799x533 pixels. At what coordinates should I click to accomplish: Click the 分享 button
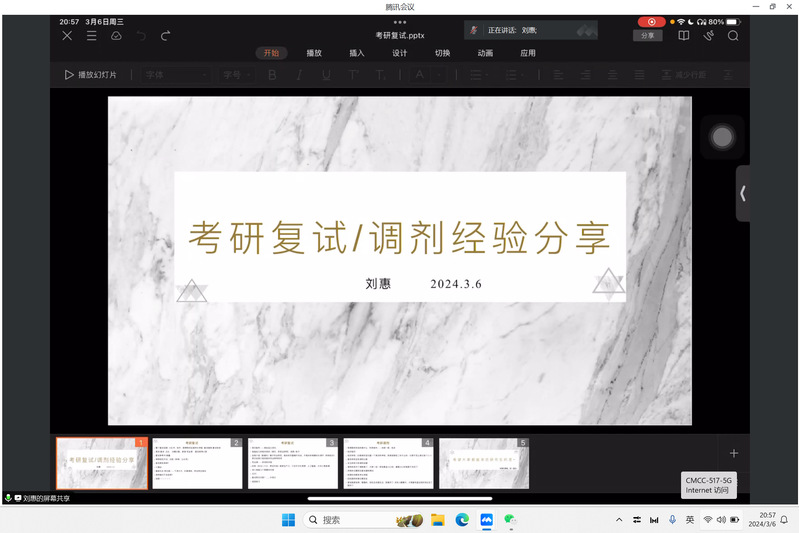[648, 36]
